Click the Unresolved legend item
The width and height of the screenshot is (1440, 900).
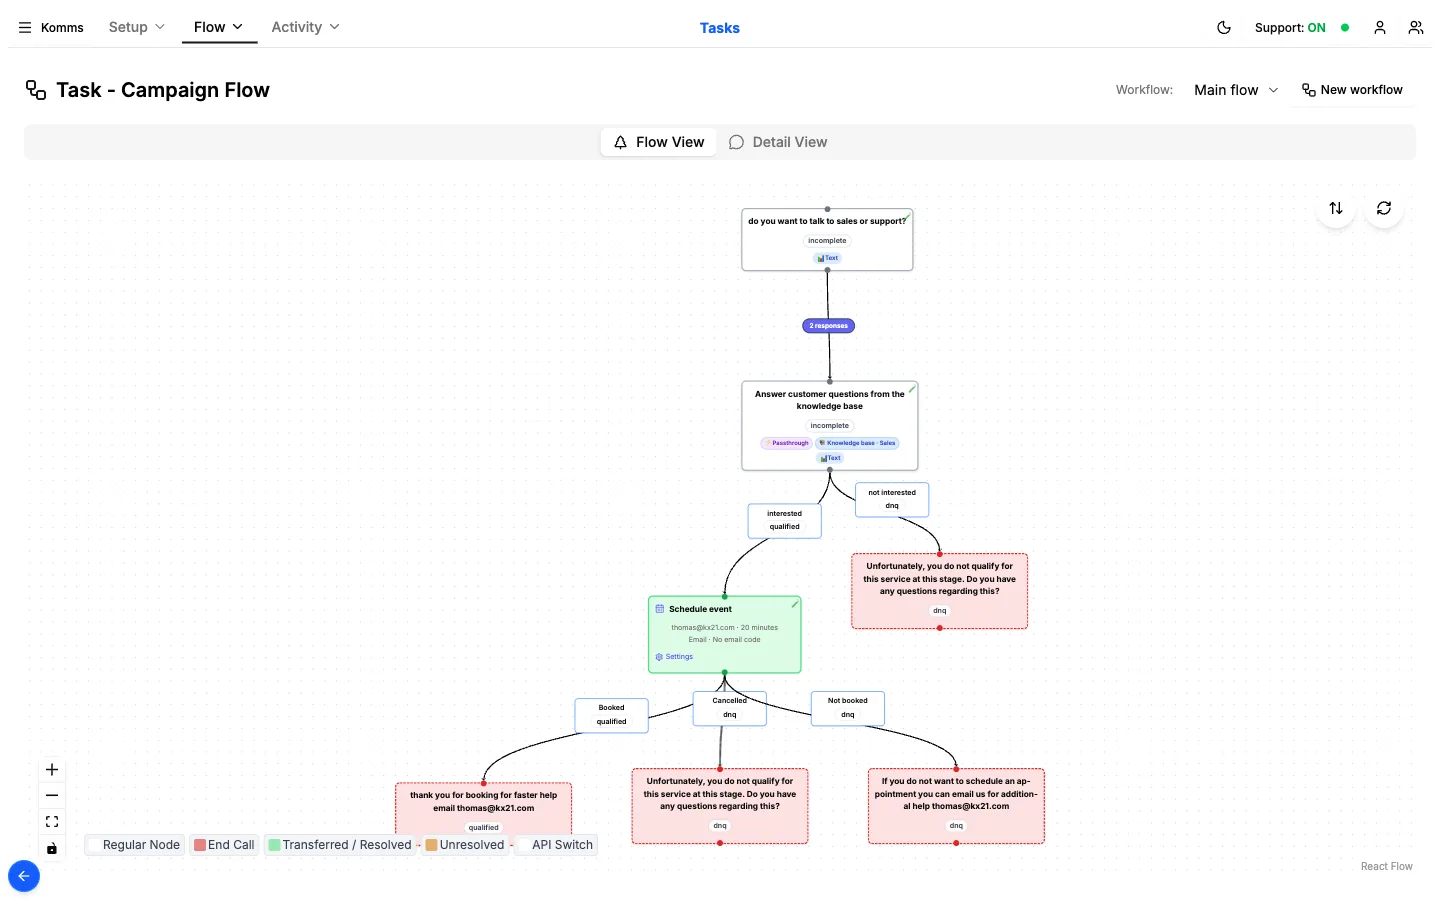(x=465, y=845)
